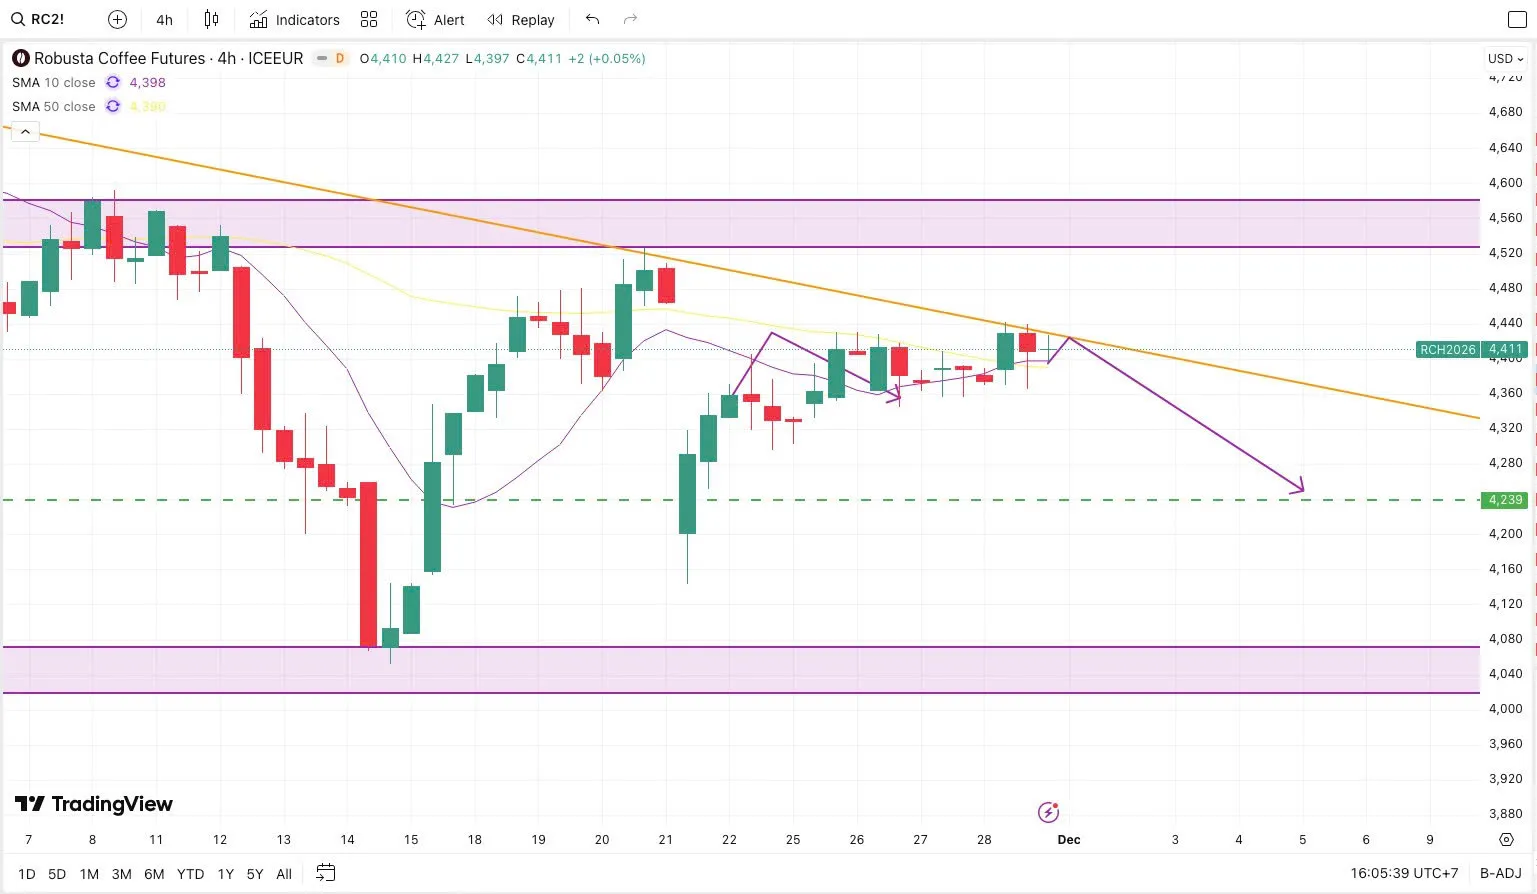Click the redo arrow
1537x894 pixels.
(630, 20)
